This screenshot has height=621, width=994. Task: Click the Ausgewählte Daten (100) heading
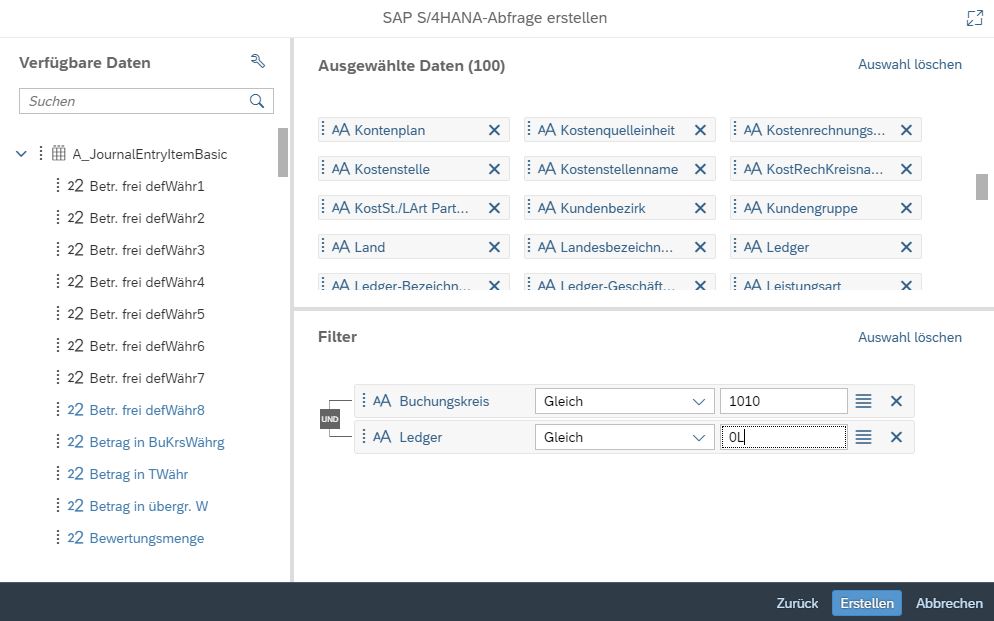pyautogui.click(x=411, y=66)
